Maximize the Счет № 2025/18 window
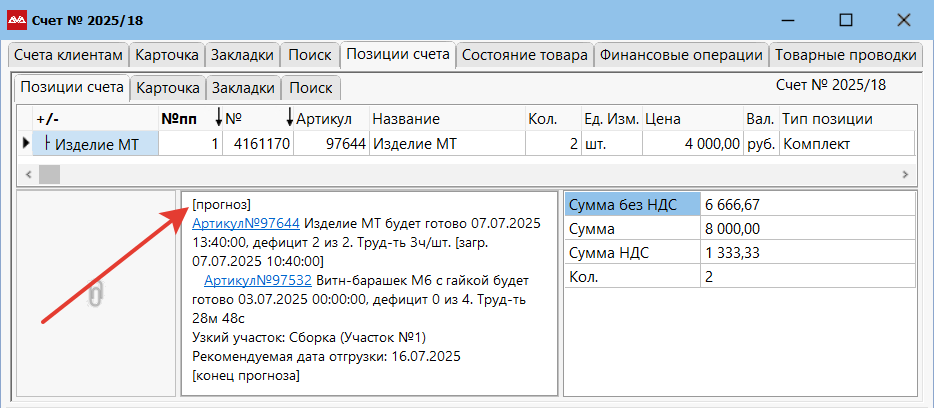Image resolution: width=934 pixels, height=408 pixels. point(846,20)
